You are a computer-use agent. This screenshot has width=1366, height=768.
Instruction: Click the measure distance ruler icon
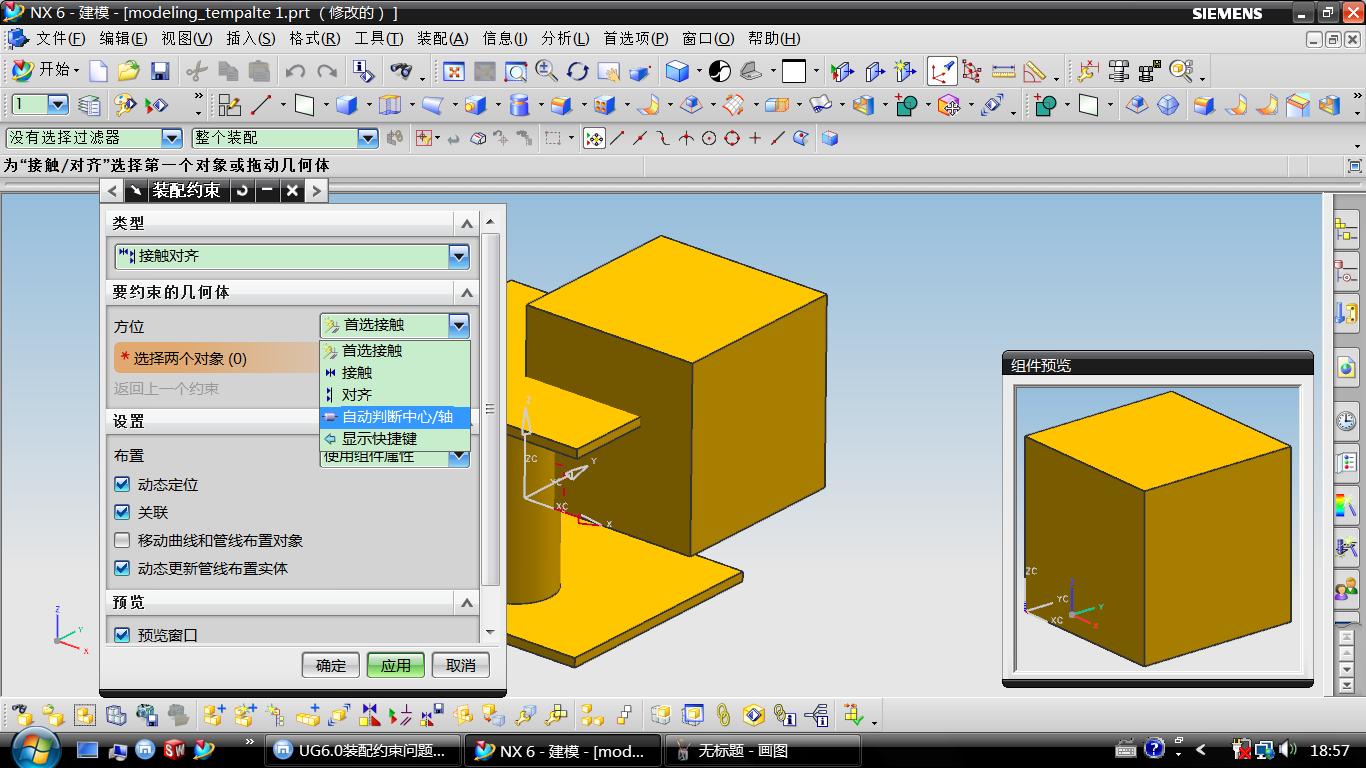pyautogui.click(x=1003, y=71)
